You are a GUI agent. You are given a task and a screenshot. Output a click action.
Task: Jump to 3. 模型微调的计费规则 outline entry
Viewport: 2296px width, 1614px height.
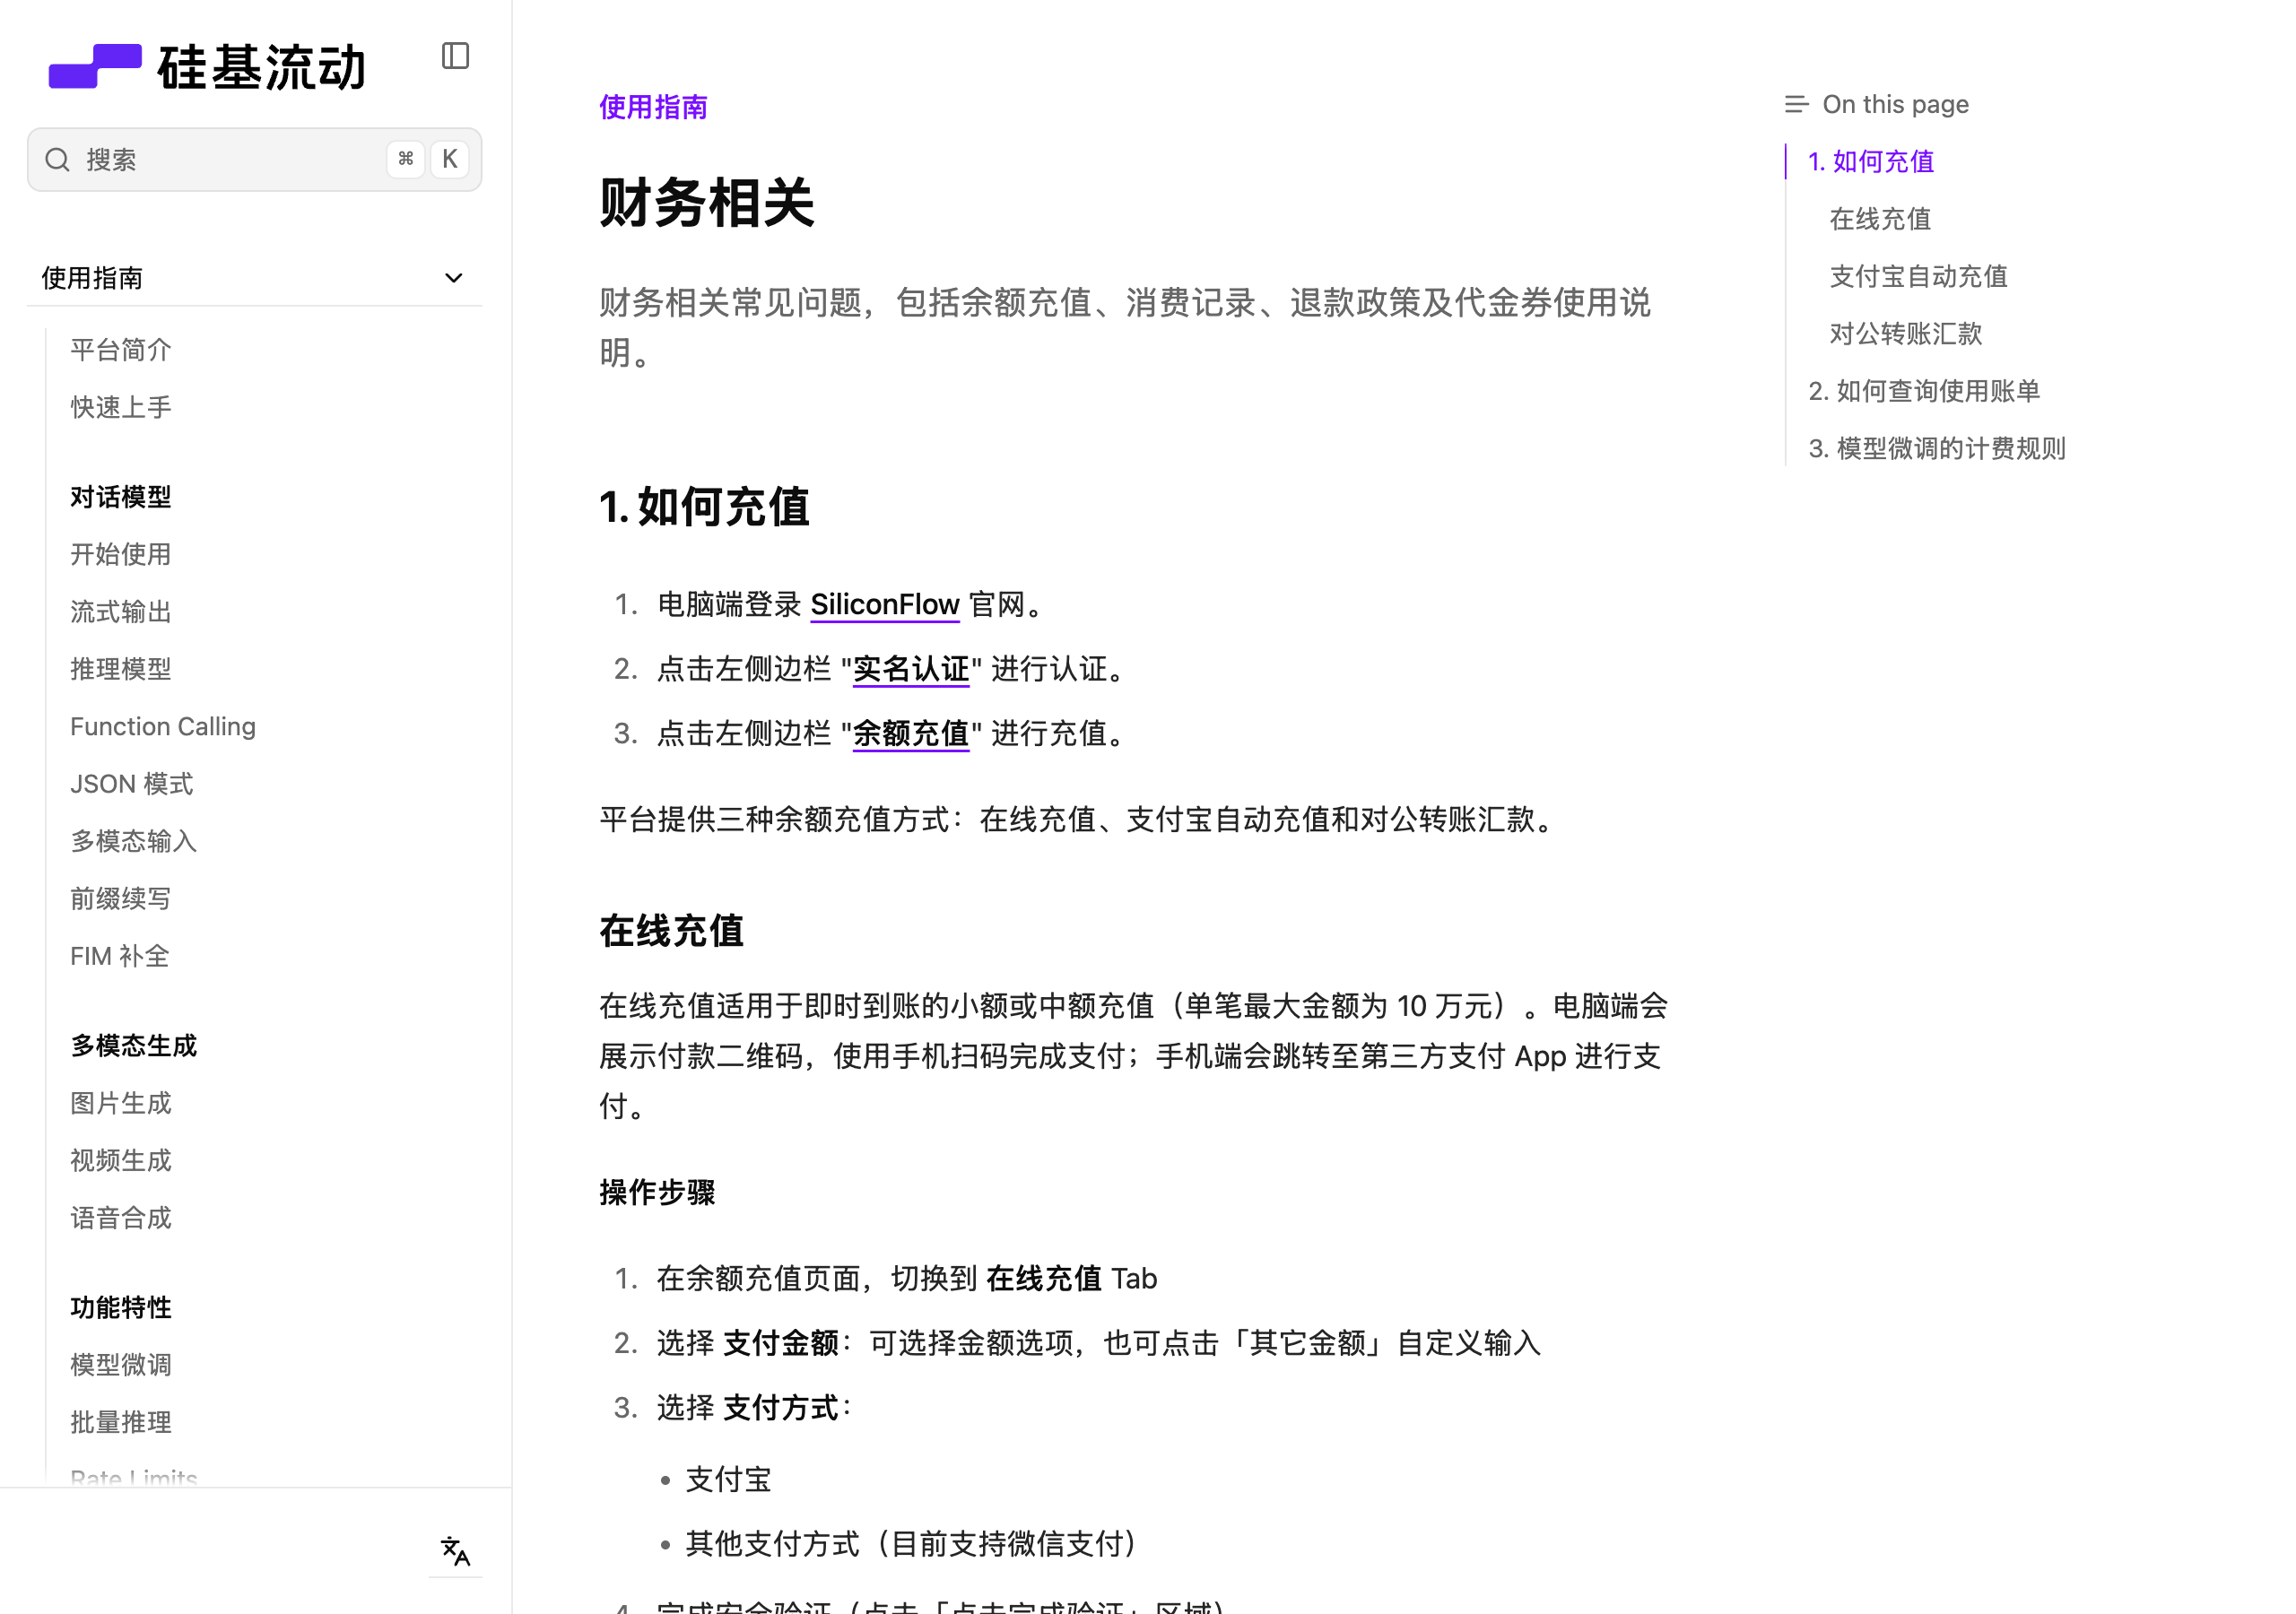[x=1937, y=449]
